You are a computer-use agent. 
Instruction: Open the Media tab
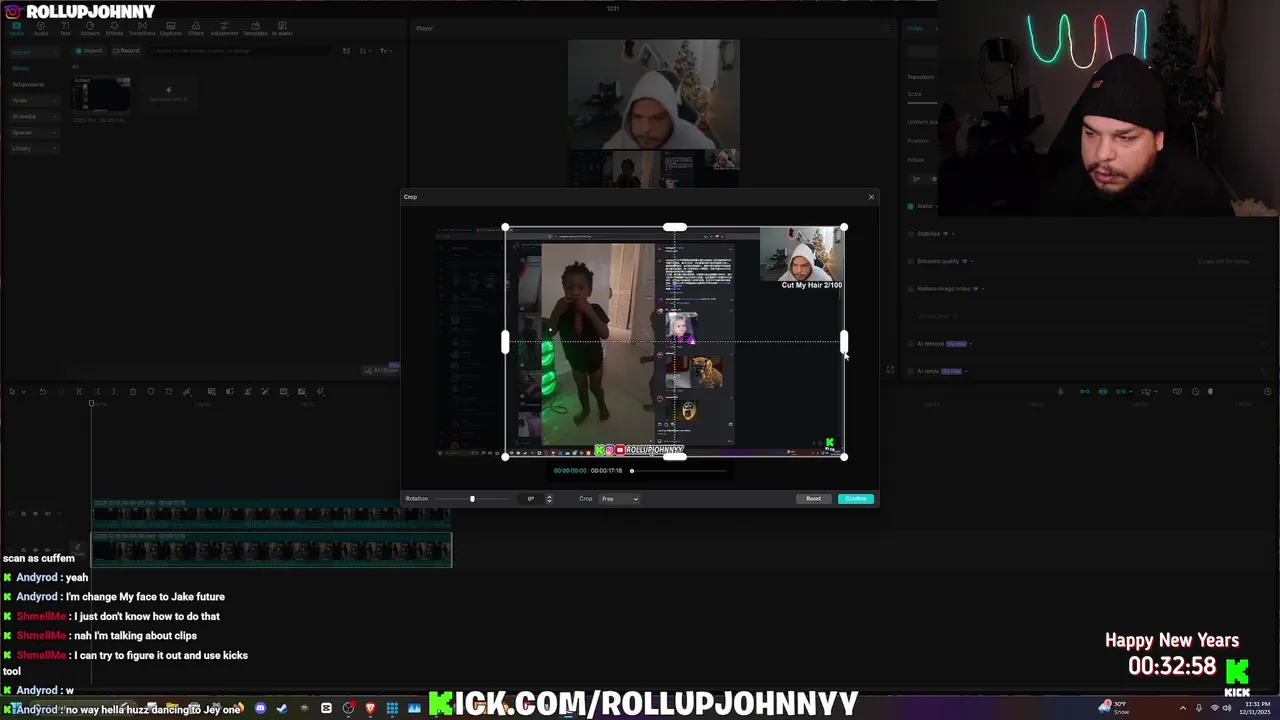[17, 29]
